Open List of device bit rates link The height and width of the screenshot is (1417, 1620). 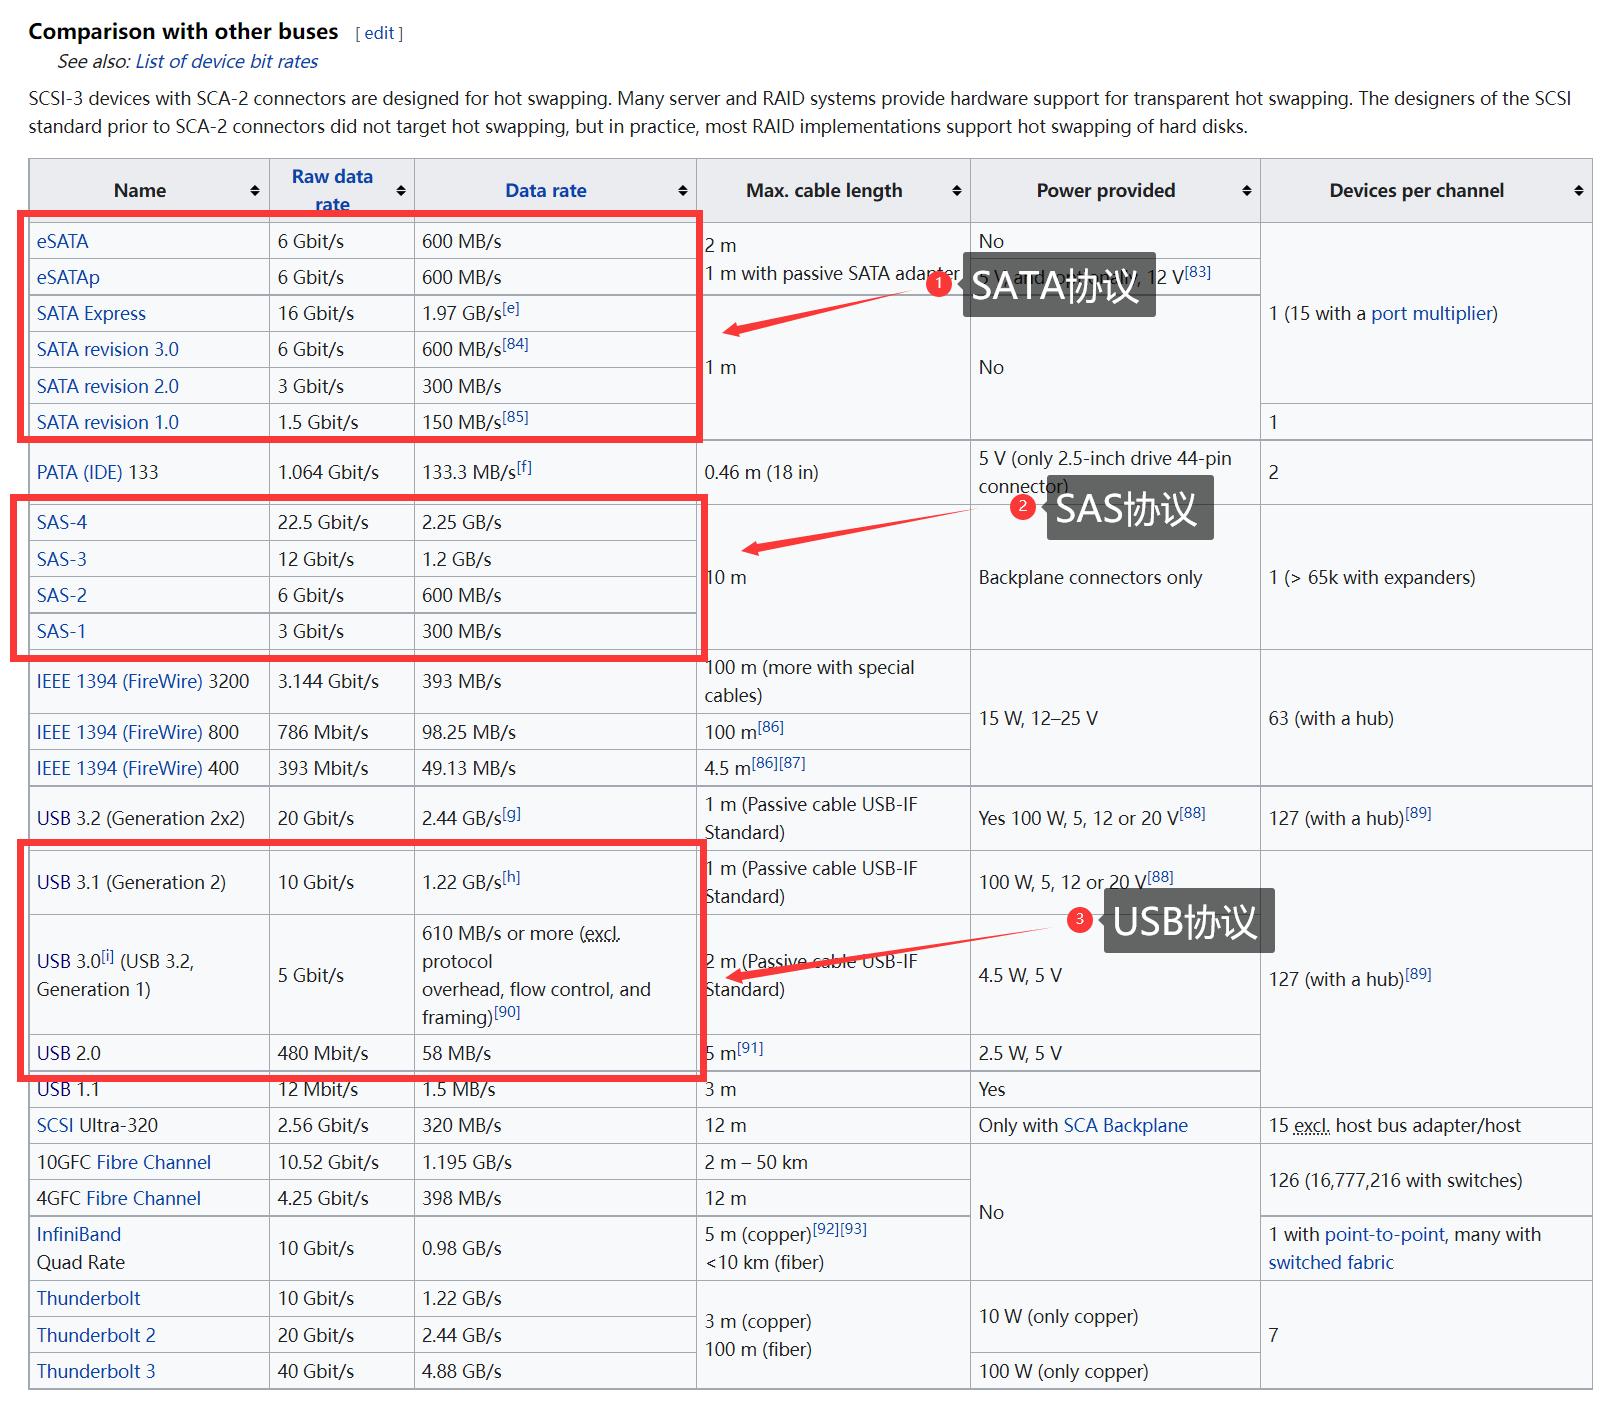coord(226,62)
